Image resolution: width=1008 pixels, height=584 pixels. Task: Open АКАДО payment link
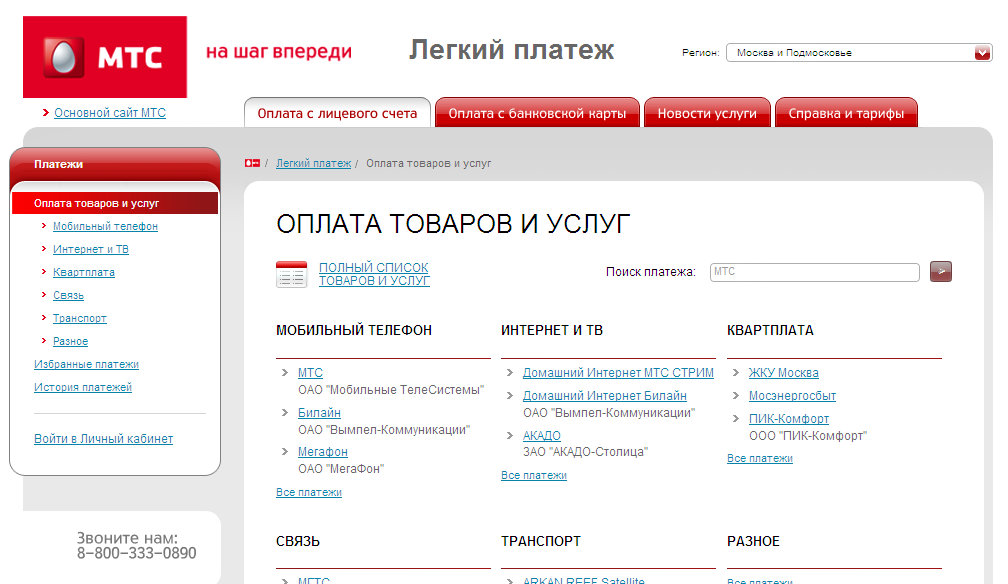[541, 436]
